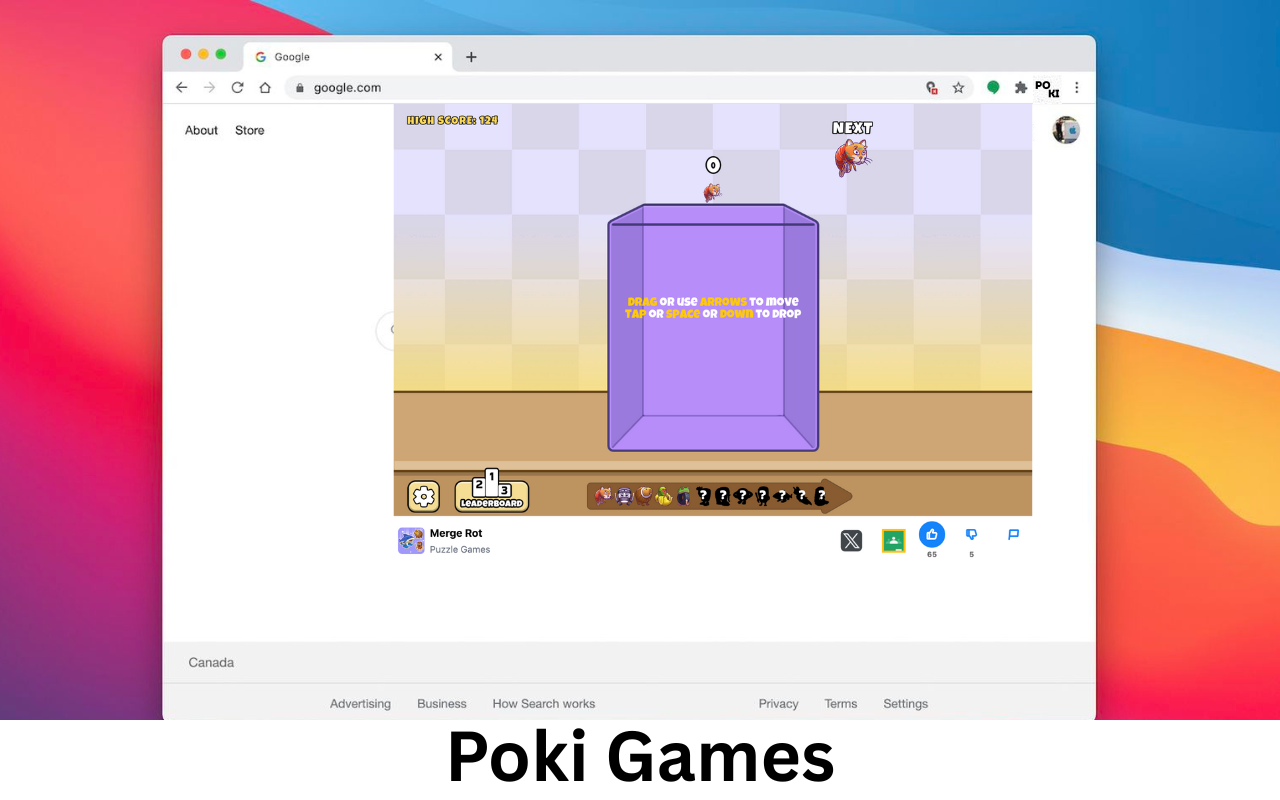Screen dimensions: 1280x800
Task: Share to Google Classroom
Action: tap(893, 540)
